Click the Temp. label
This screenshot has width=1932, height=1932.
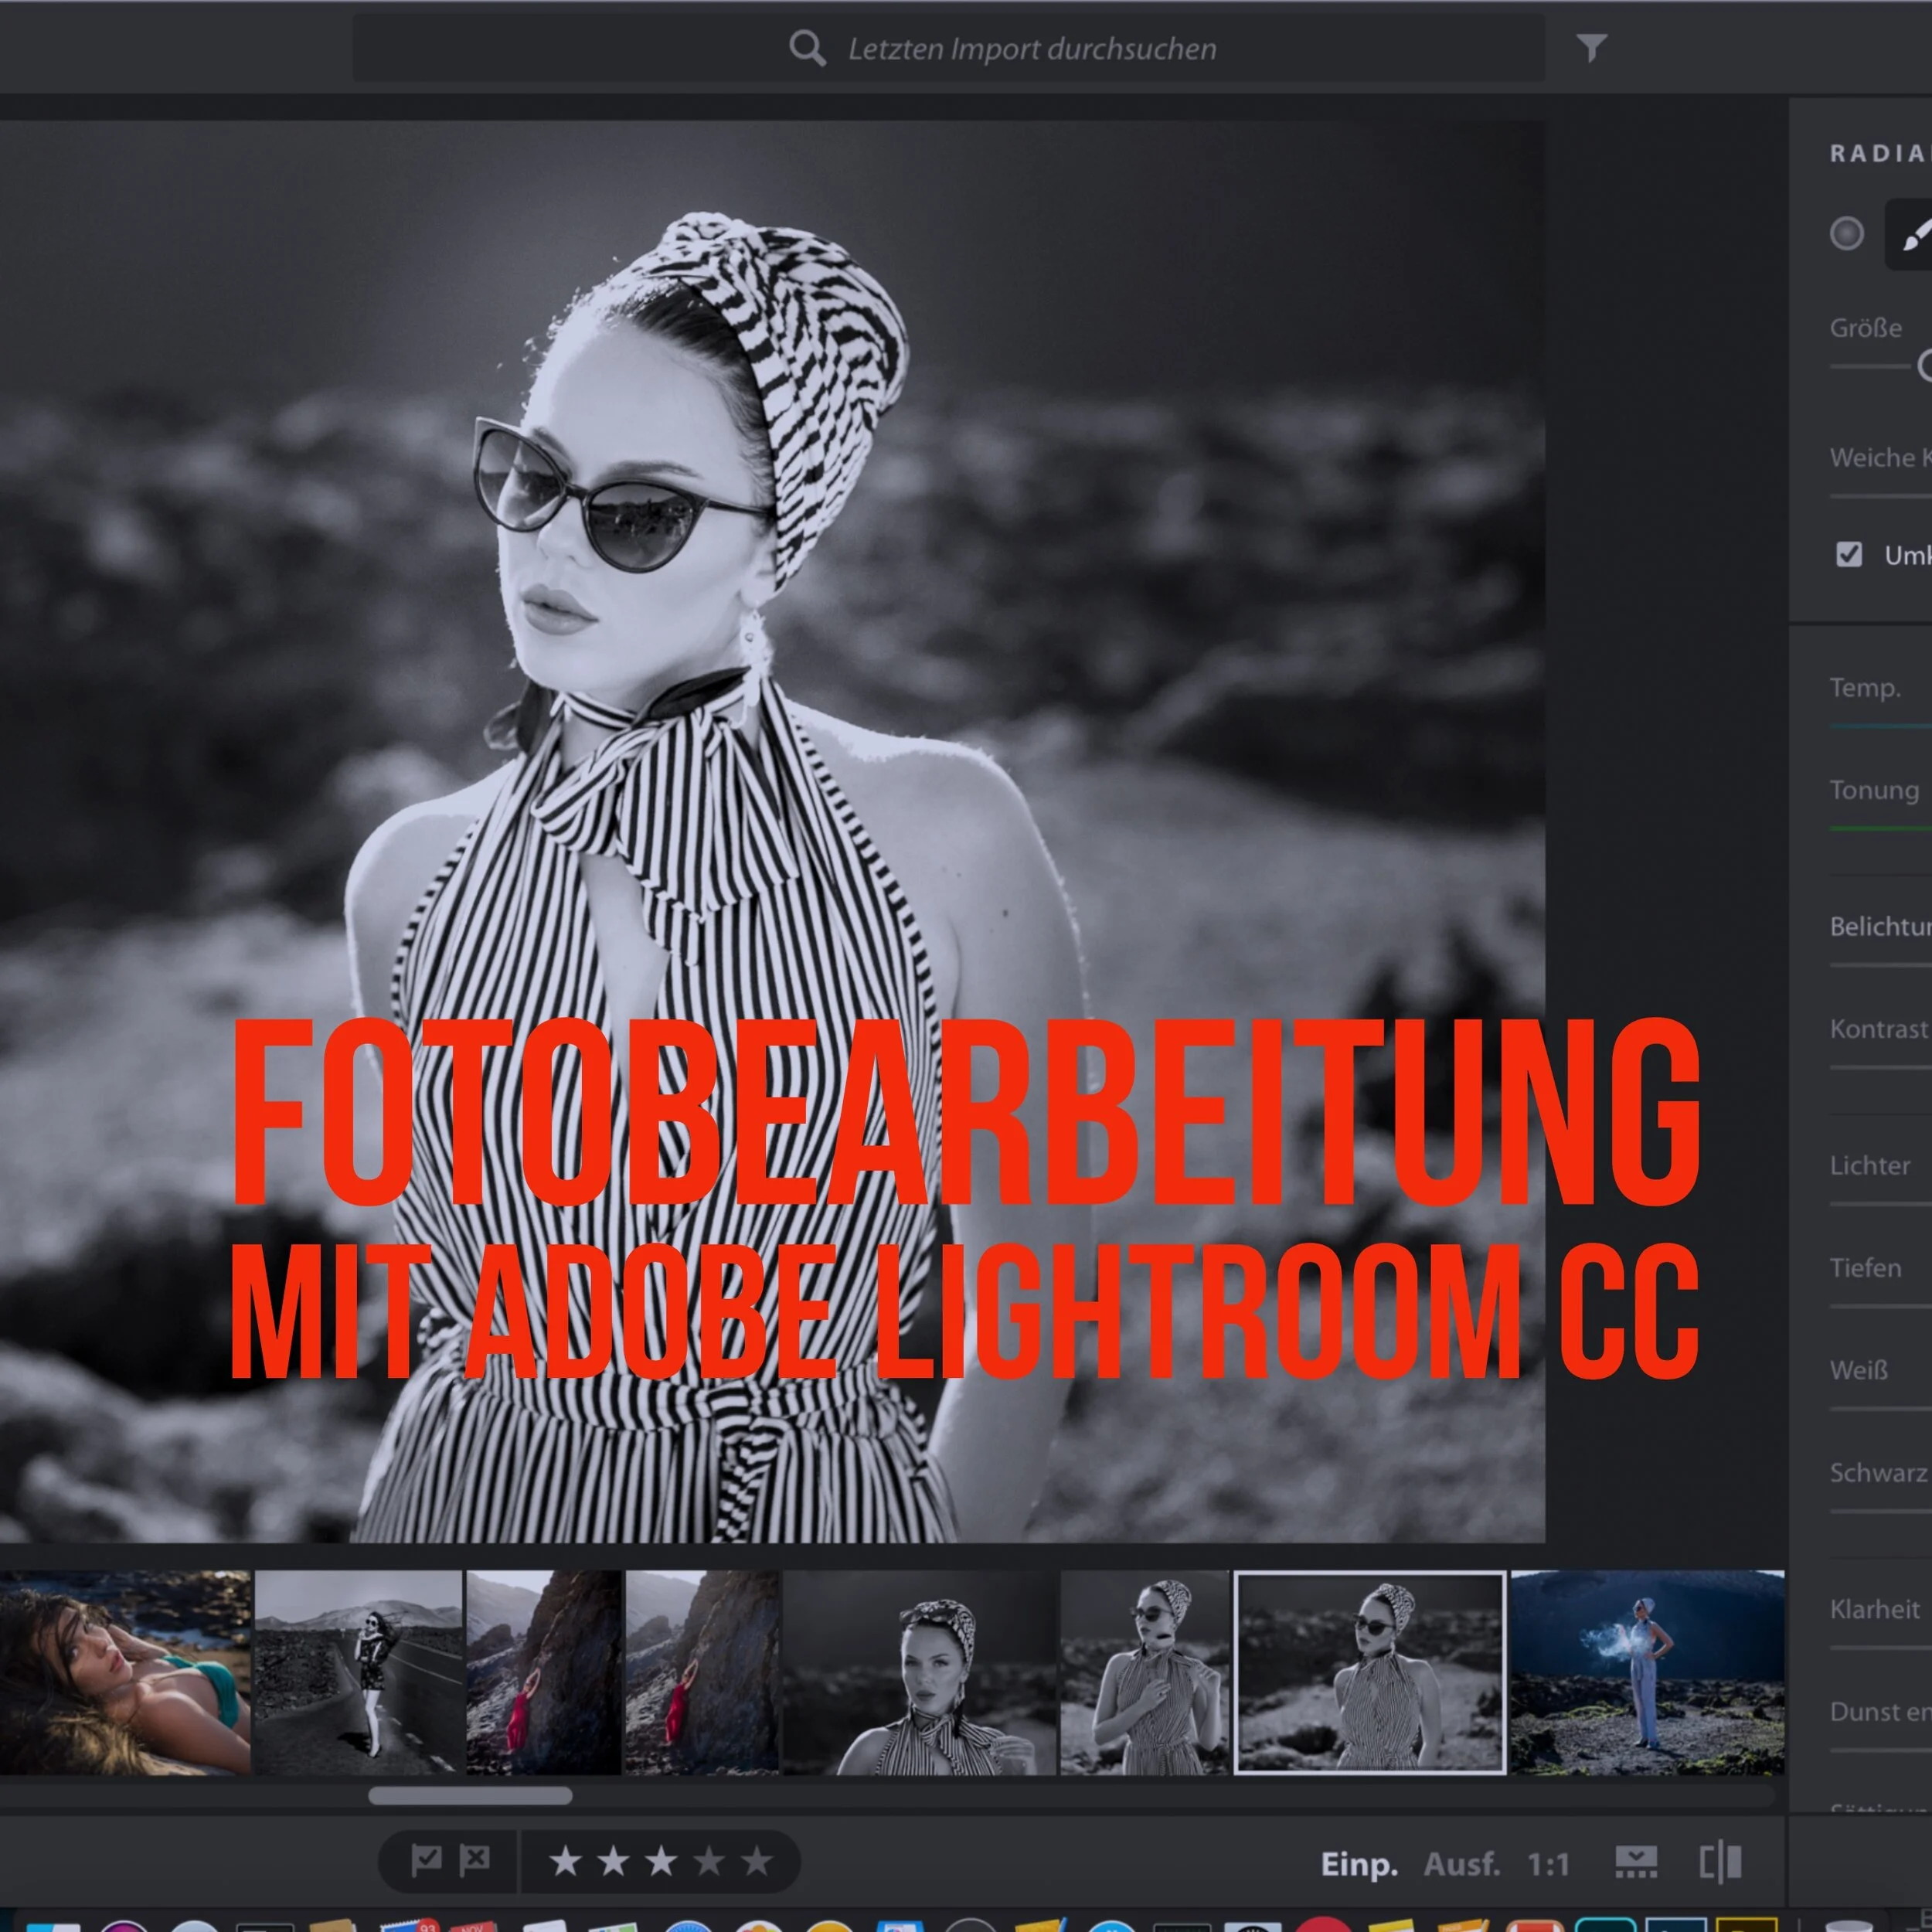[x=1865, y=687]
